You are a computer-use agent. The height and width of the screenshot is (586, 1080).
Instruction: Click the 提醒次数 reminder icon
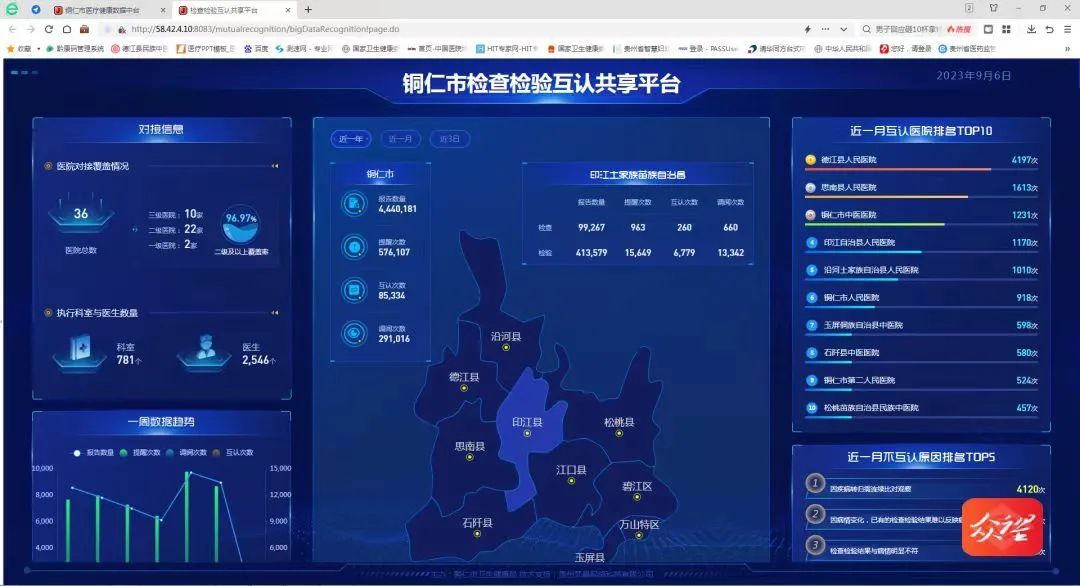point(354,247)
